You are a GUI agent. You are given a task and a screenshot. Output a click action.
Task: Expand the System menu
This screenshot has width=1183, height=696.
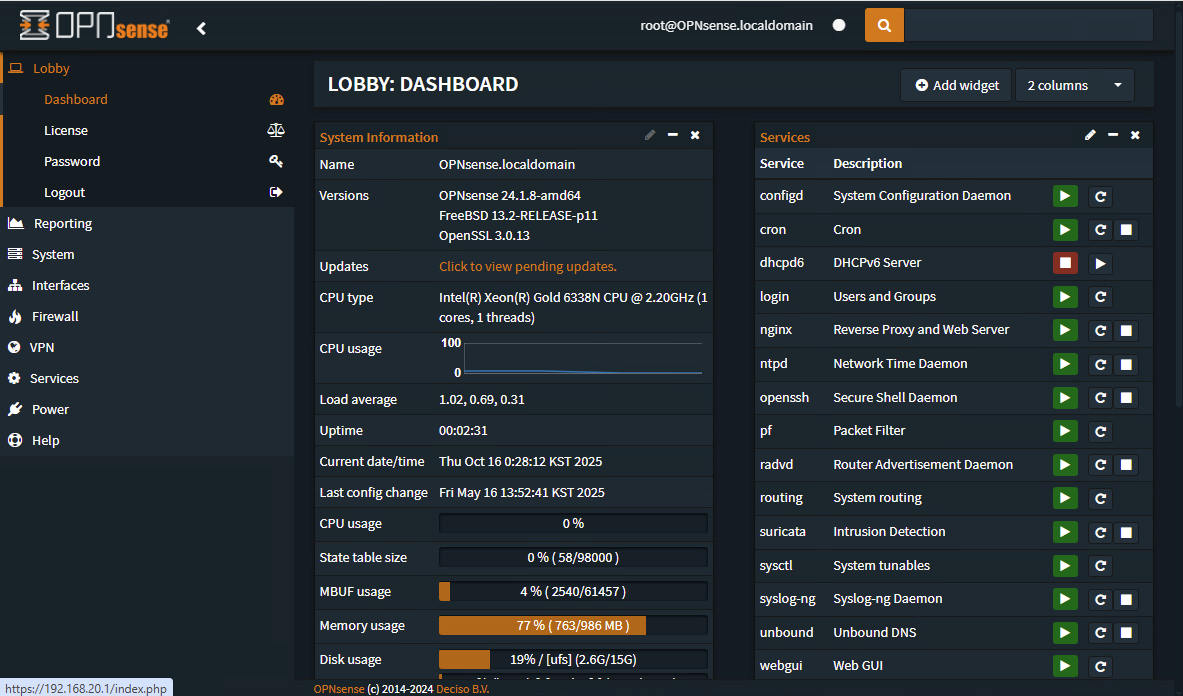(x=148, y=254)
